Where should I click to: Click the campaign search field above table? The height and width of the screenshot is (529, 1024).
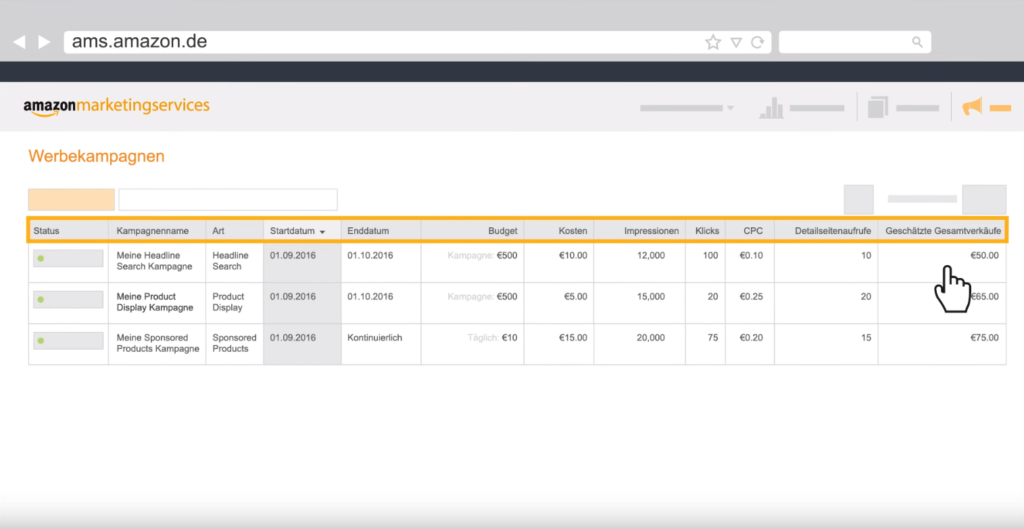click(228, 200)
